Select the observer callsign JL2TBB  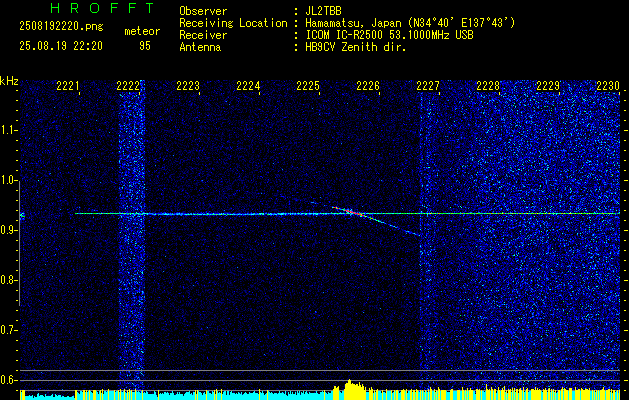point(323,11)
